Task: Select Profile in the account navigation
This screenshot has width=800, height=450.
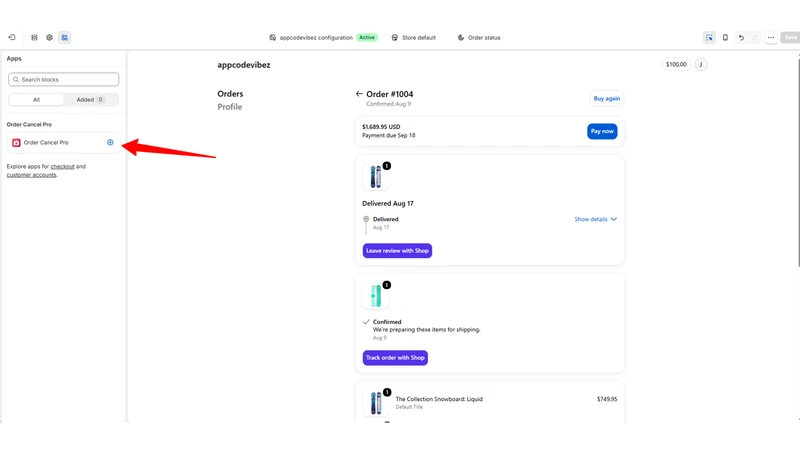Action: coord(230,107)
